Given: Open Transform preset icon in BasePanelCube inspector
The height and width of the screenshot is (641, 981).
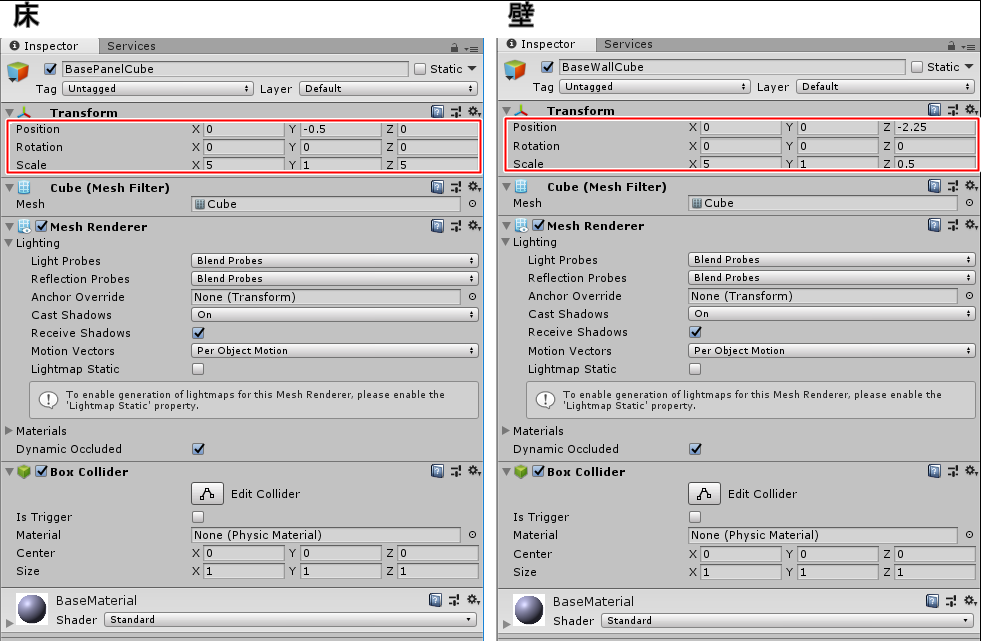Looking at the screenshot, I should click(x=456, y=112).
